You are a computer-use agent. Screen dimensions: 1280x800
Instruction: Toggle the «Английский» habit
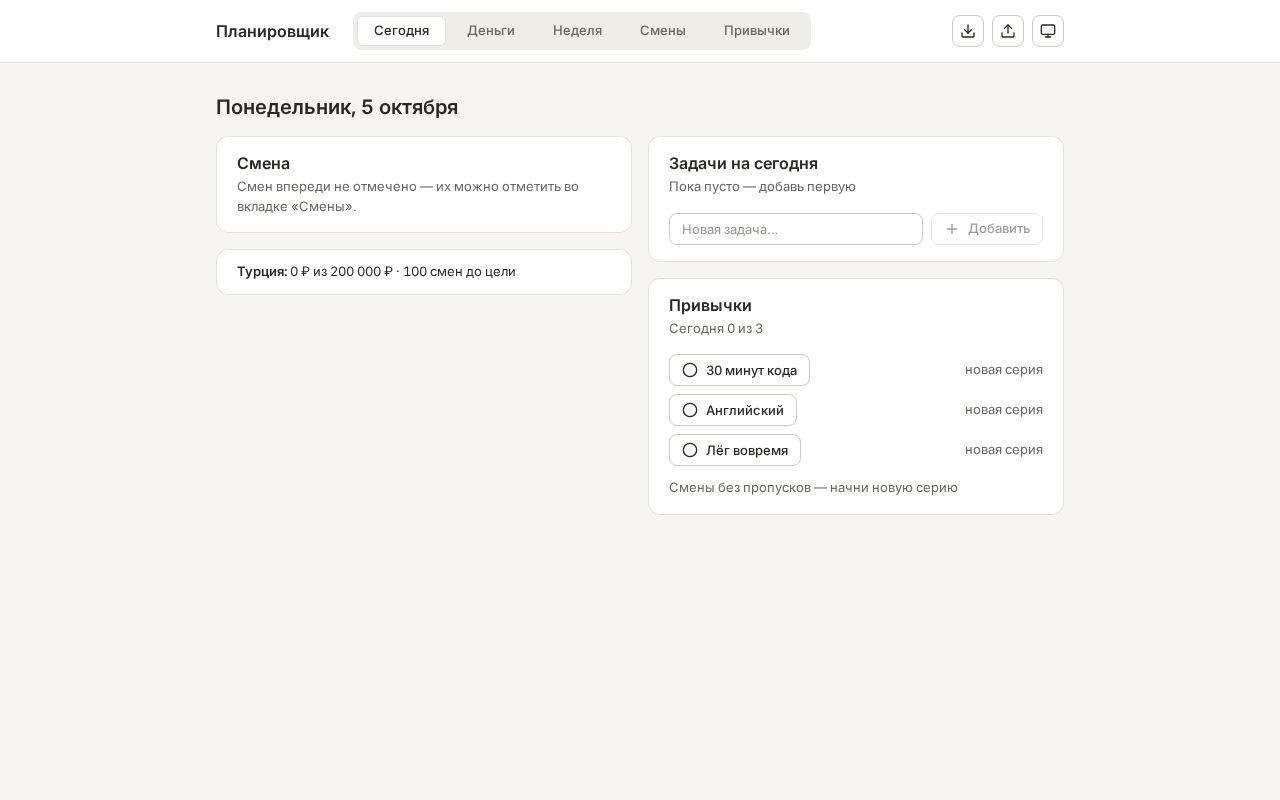pos(733,410)
